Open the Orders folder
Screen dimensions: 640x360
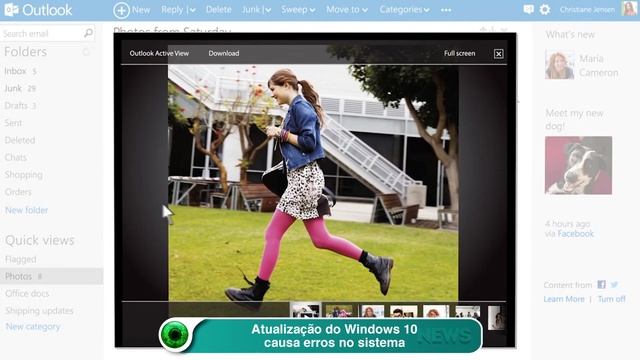[x=18, y=192]
